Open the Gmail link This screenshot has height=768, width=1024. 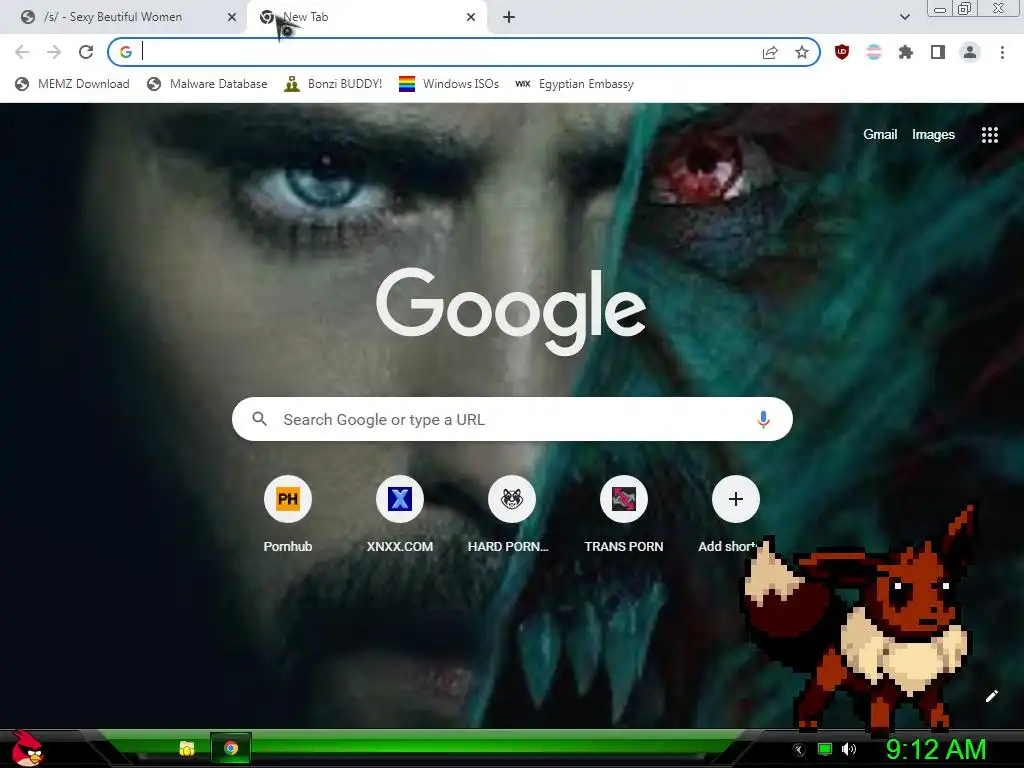coord(880,135)
